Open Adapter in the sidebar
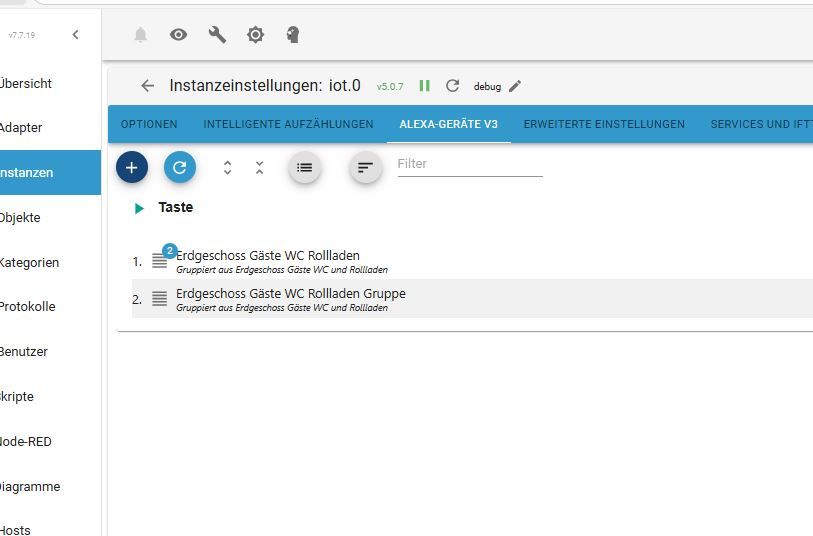The width and height of the screenshot is (813, 536). click(50, 128)
